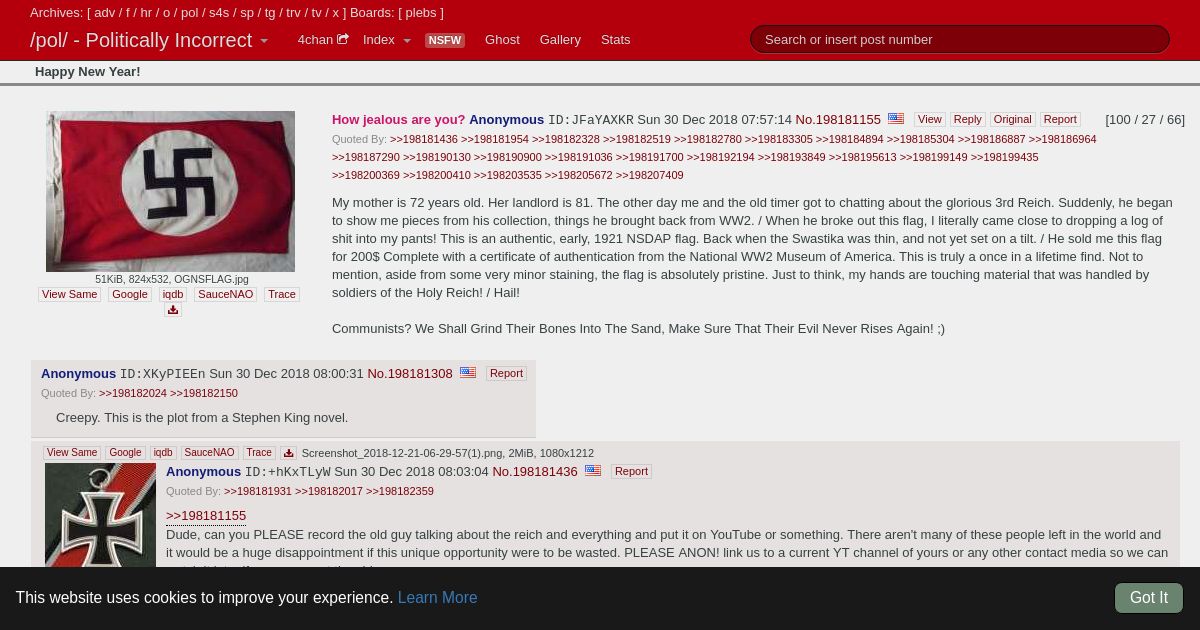
Task: Open the hr archive link
Action: point(146,13)
